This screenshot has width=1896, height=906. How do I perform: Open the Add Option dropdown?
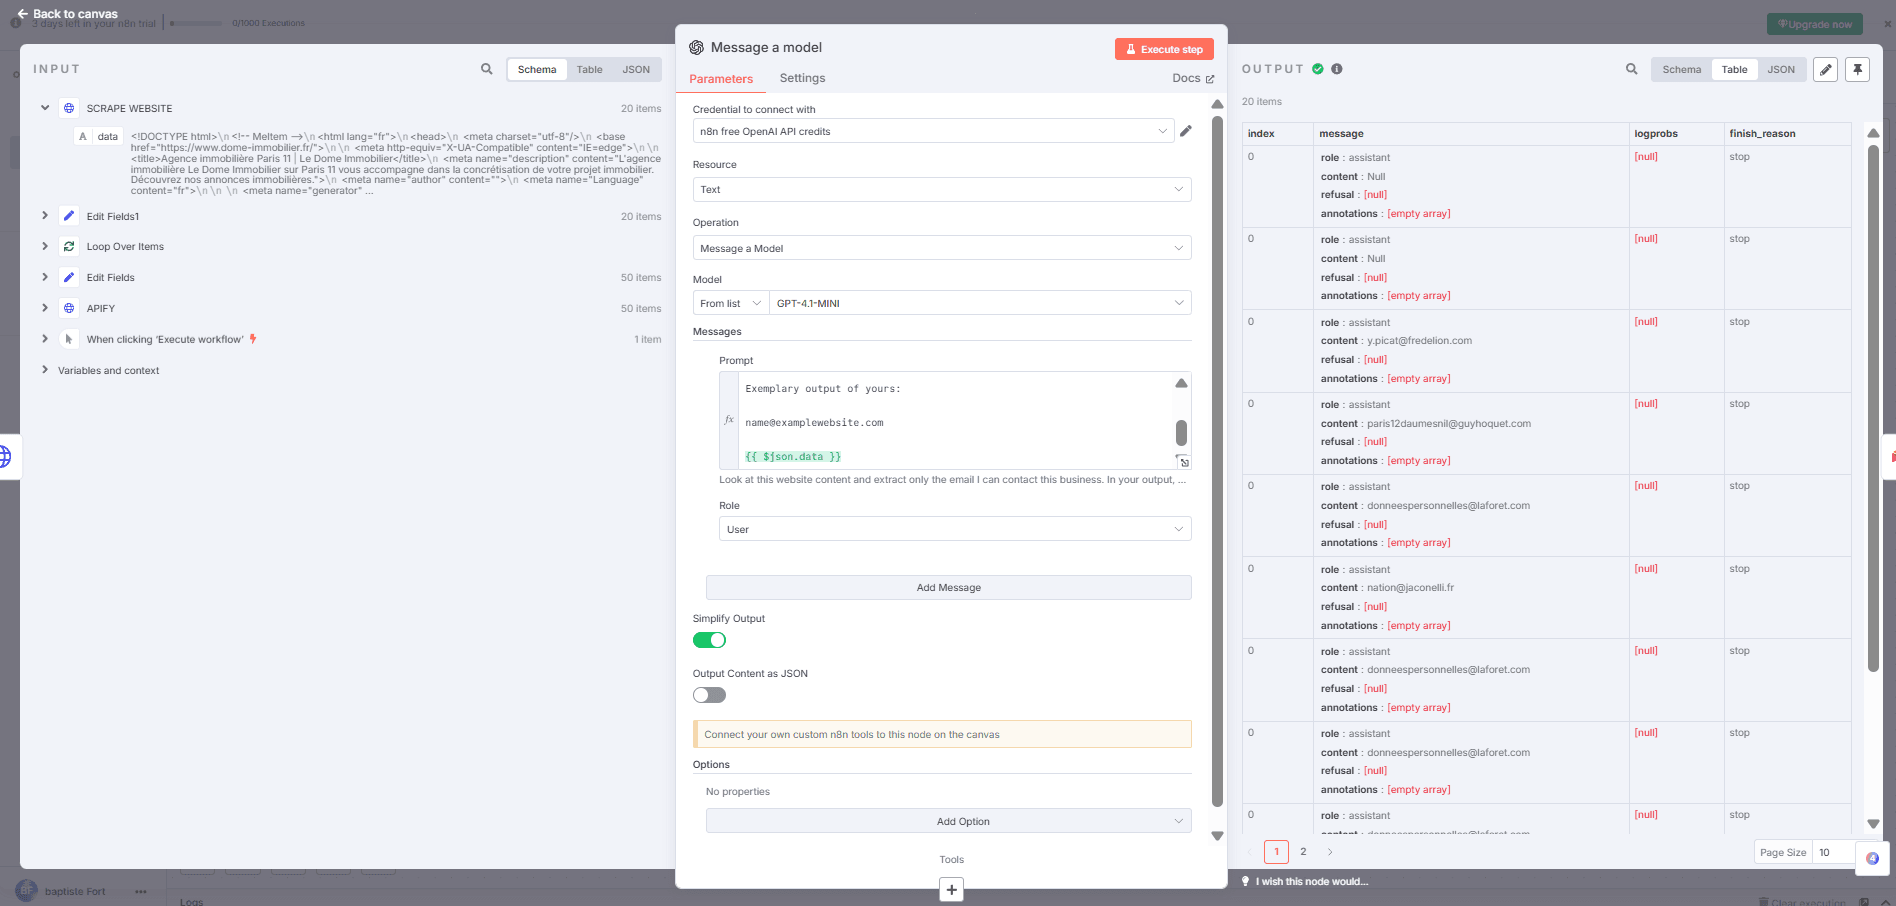point(948,821)
